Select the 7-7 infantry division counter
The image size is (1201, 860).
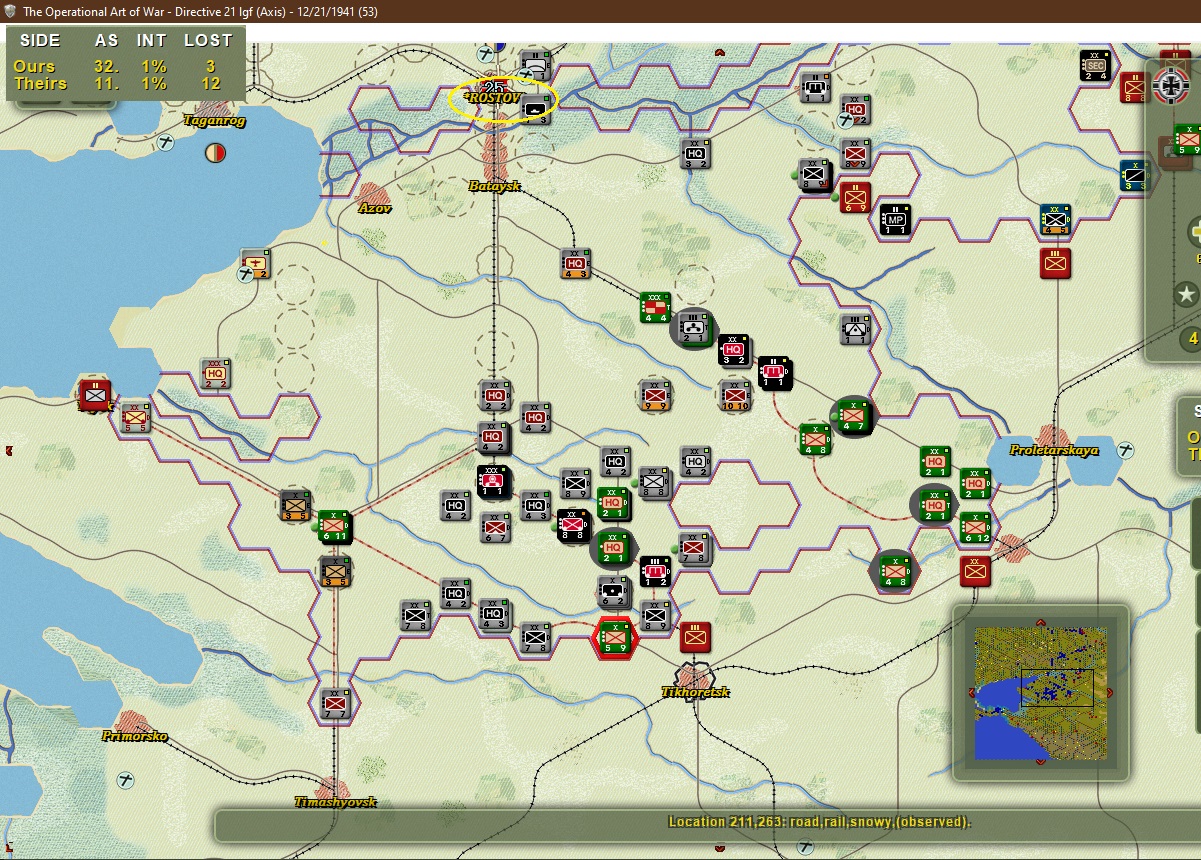(334, 703)
